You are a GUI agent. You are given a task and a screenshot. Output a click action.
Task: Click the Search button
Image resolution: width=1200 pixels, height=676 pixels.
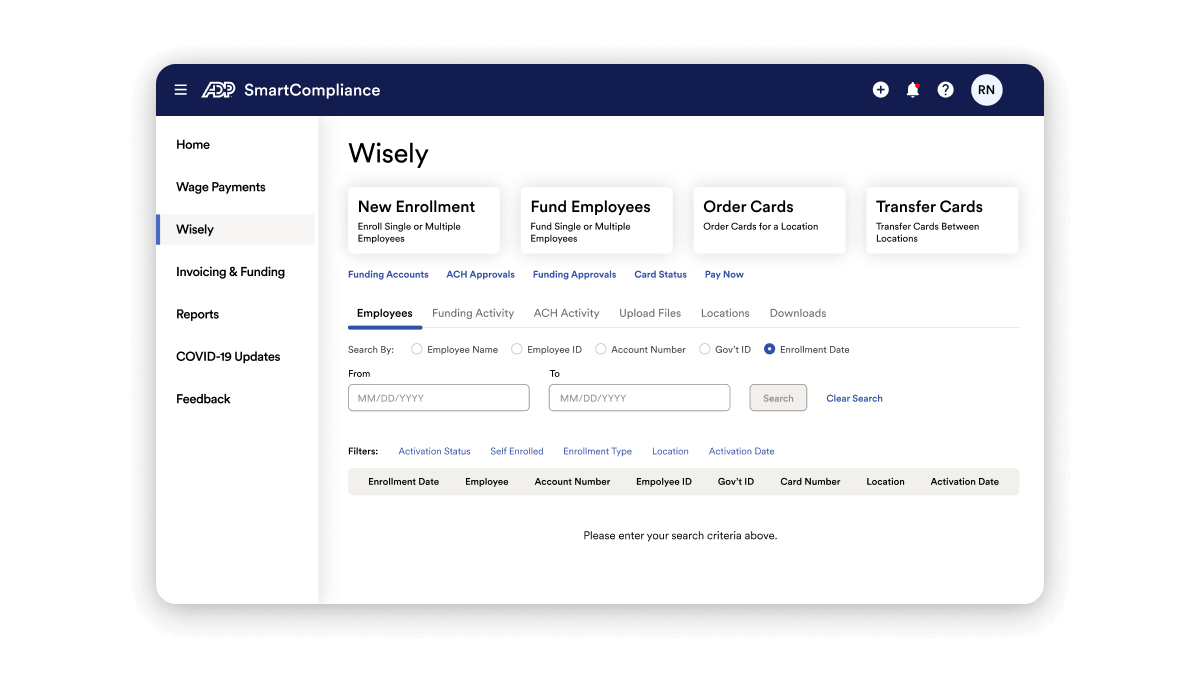[778, 397]
